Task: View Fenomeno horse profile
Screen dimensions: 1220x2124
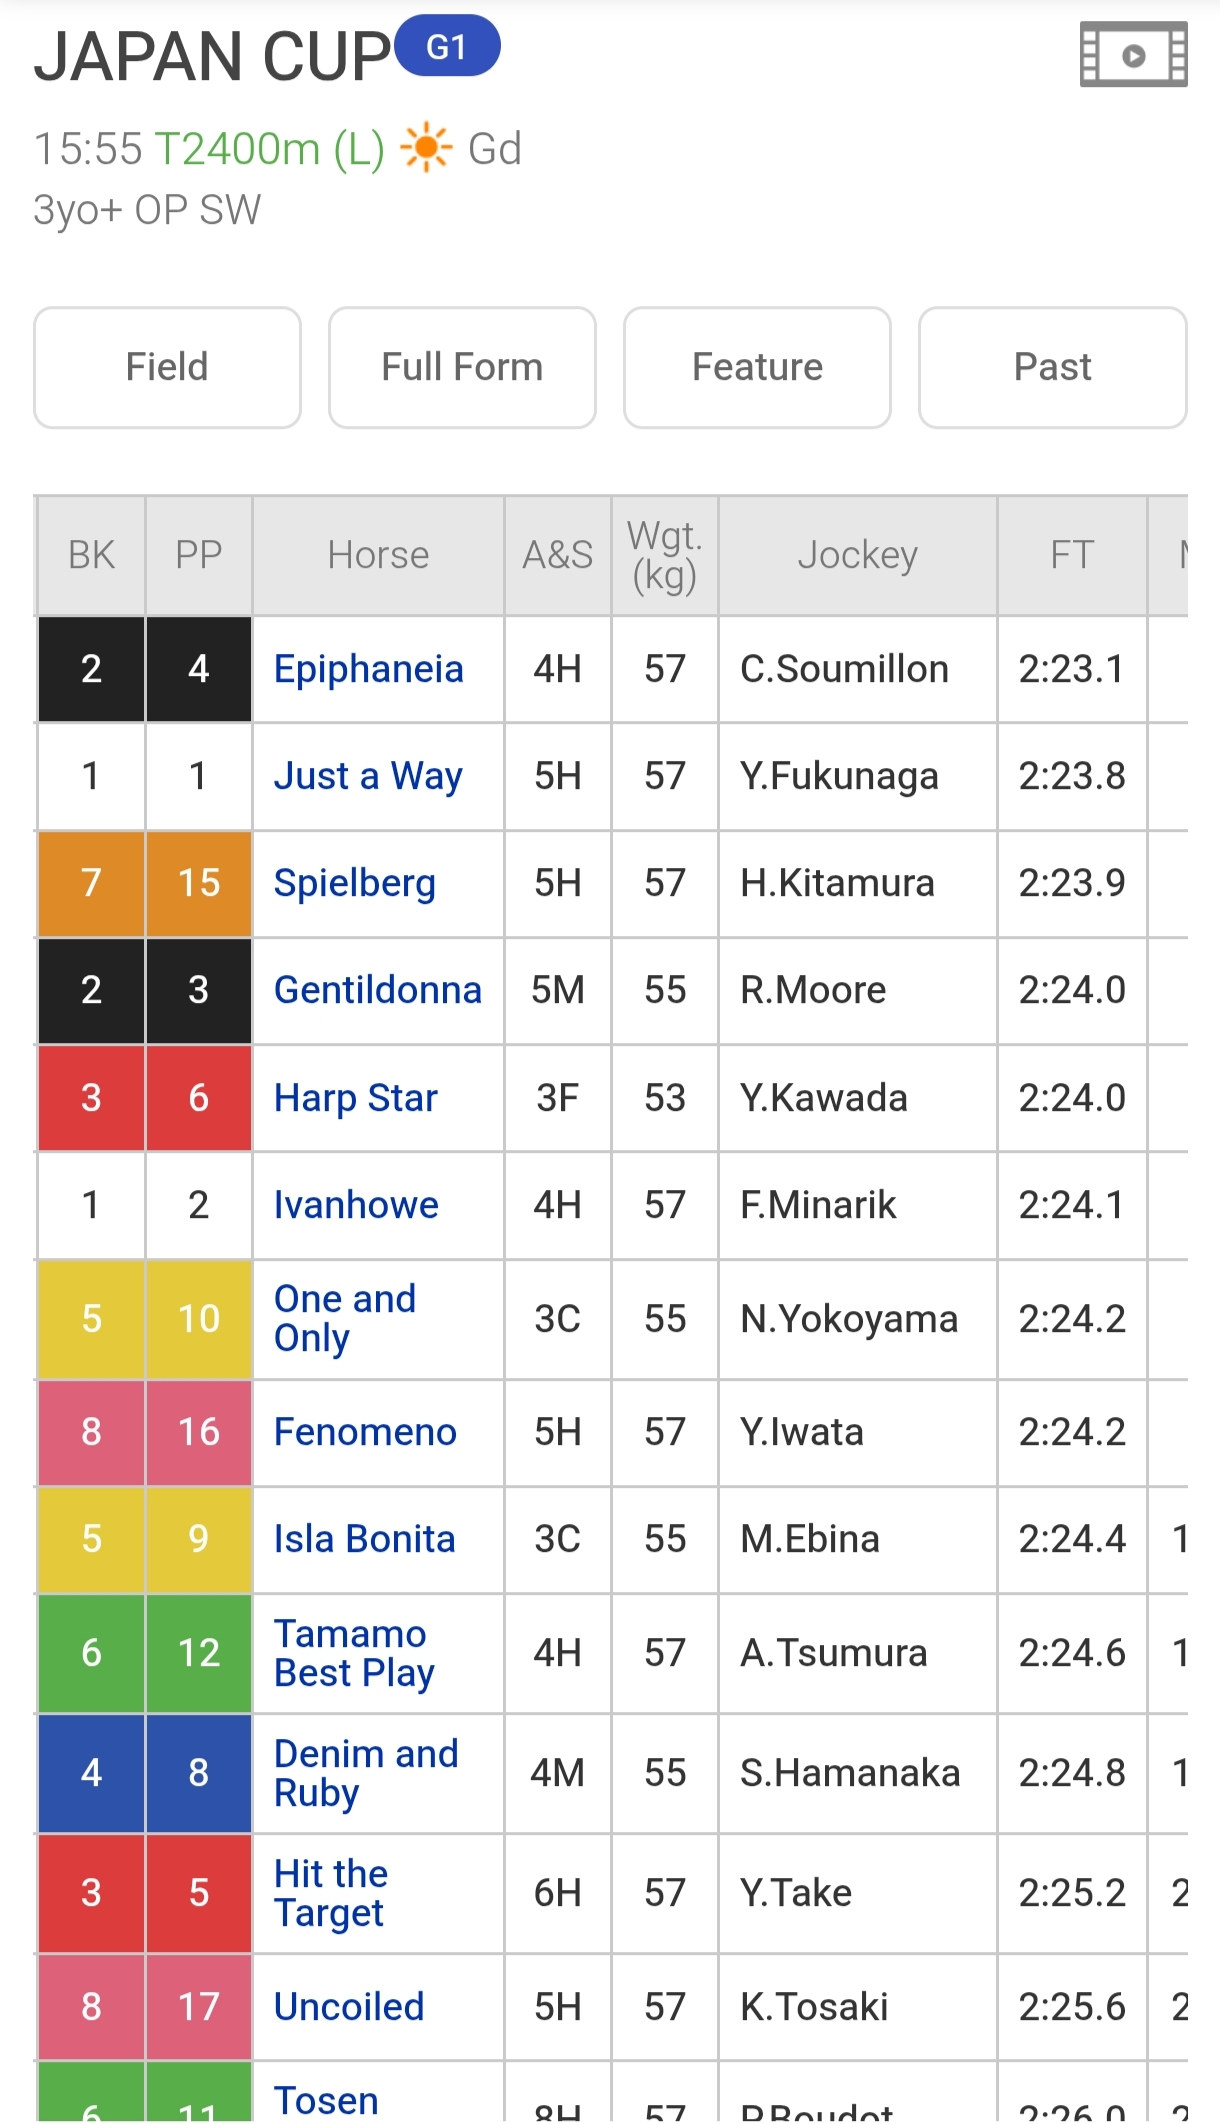Action: point(365,1432)
